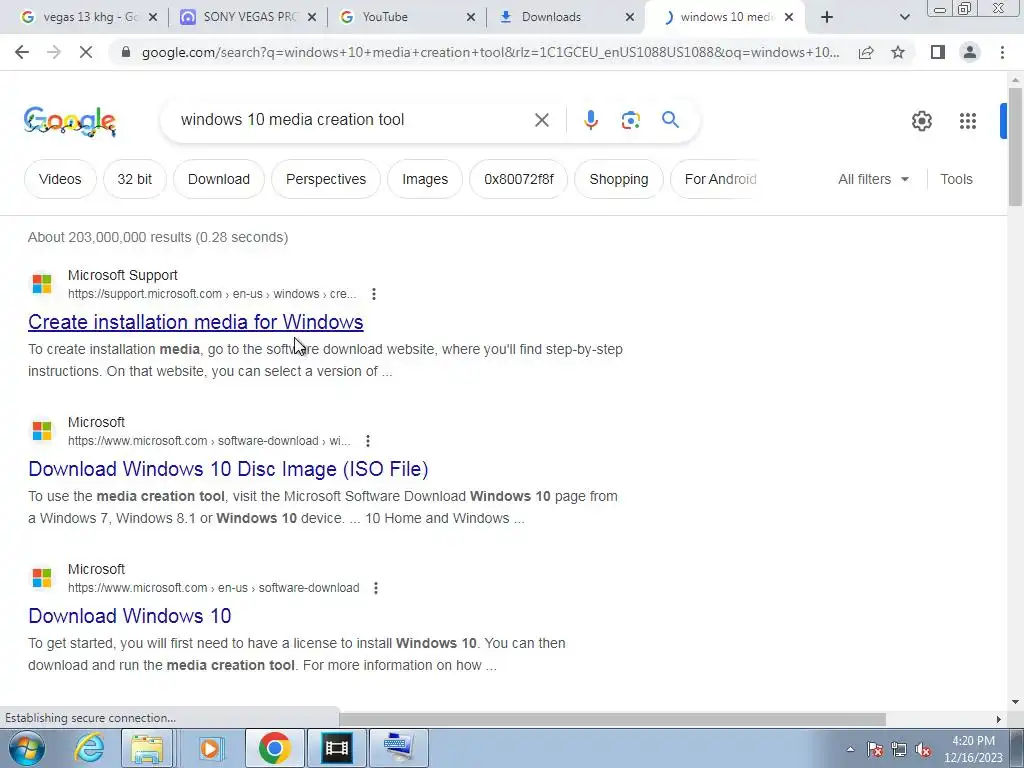Submit search with magnifier icon
1024x768 pixels.
pyautogui.click(x=670, y=120)
